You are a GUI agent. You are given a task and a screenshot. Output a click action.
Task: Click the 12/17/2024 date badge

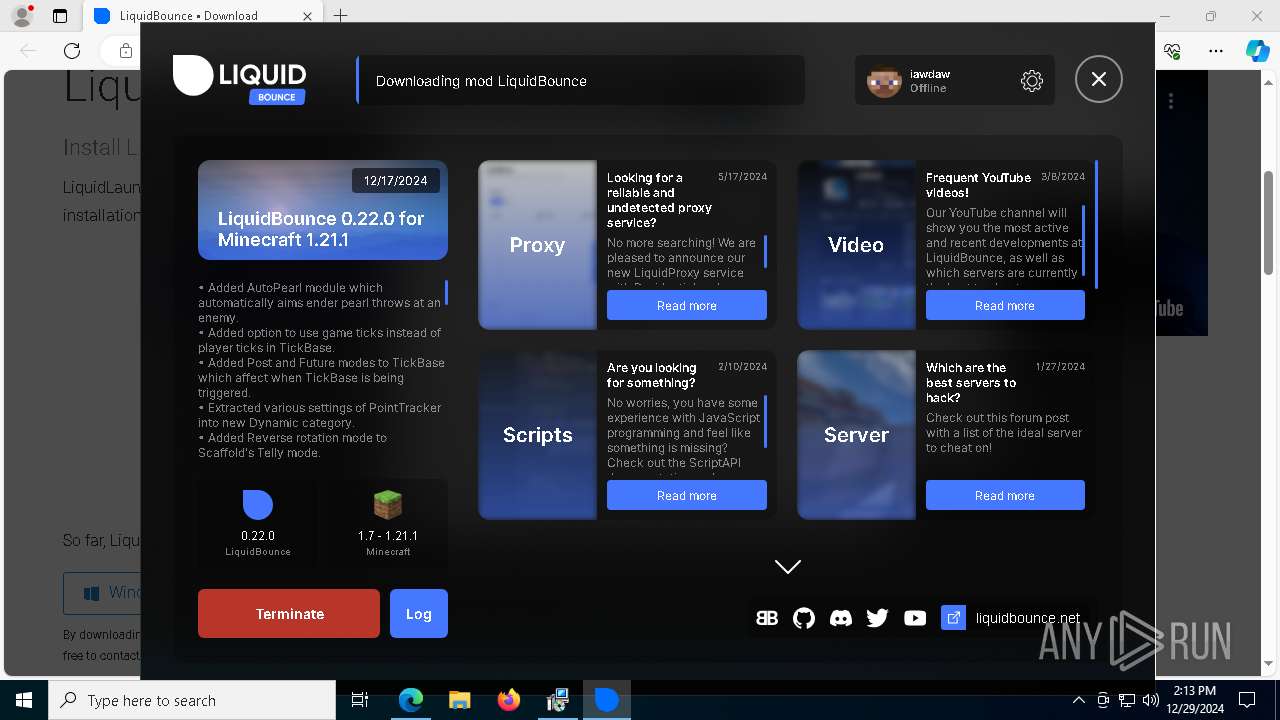pos(396,181)
